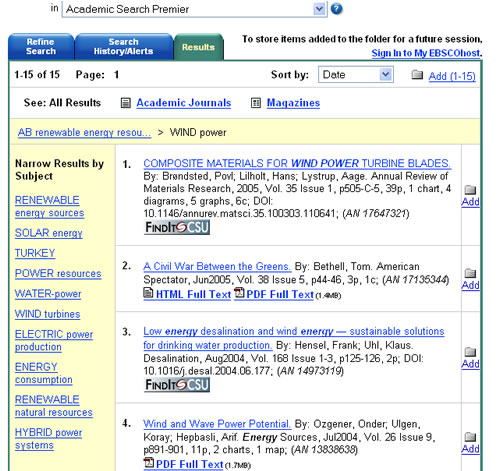Narrow results by WATER-power
The width and height of the screenshot is (500, 471).
click(48, 294)
